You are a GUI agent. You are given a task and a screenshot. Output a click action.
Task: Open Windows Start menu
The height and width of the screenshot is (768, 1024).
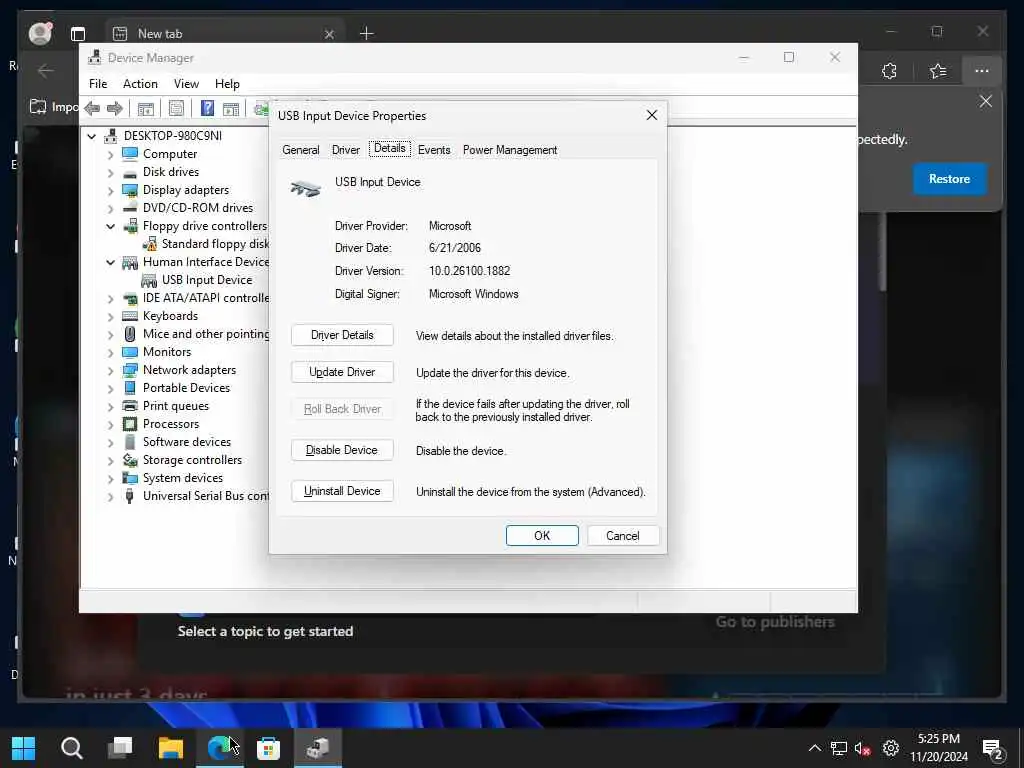pyautogui.click(x=24, y=748)
